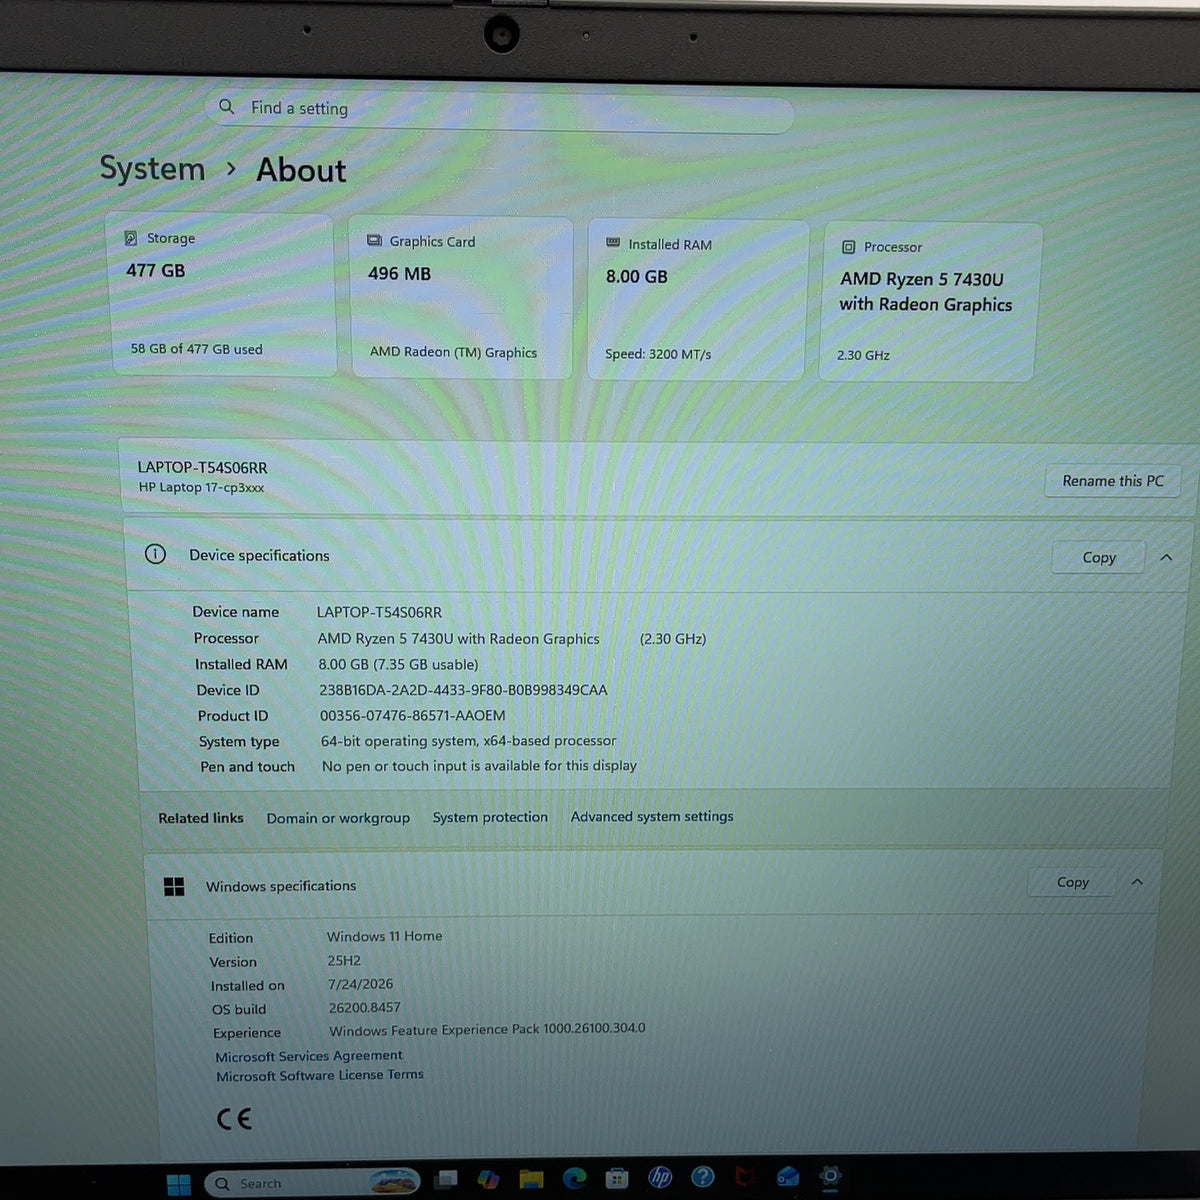Screen dimensions: 1200x1200
Task: Click the HP Laptop 17-cp3xxx model text
Action: 201,487
